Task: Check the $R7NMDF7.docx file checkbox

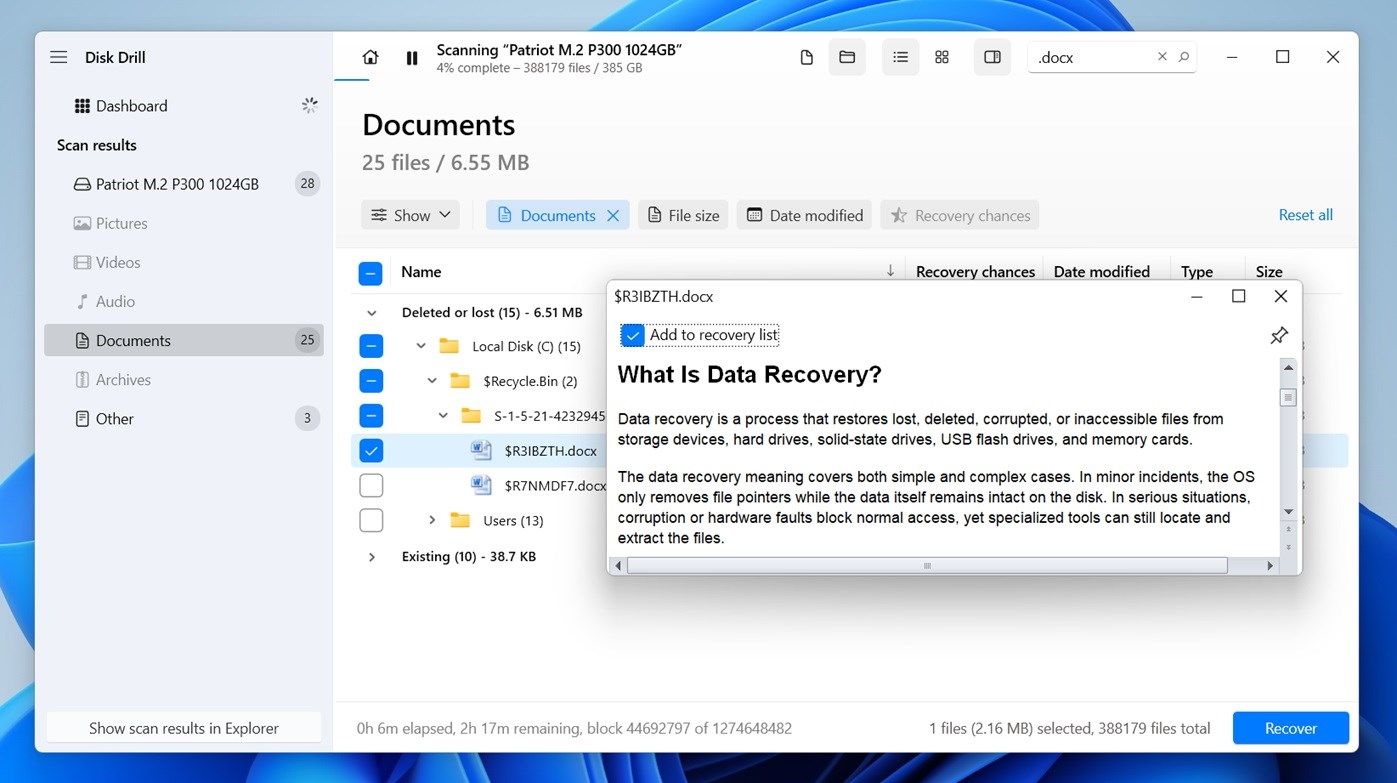Action: coord(370,486)
